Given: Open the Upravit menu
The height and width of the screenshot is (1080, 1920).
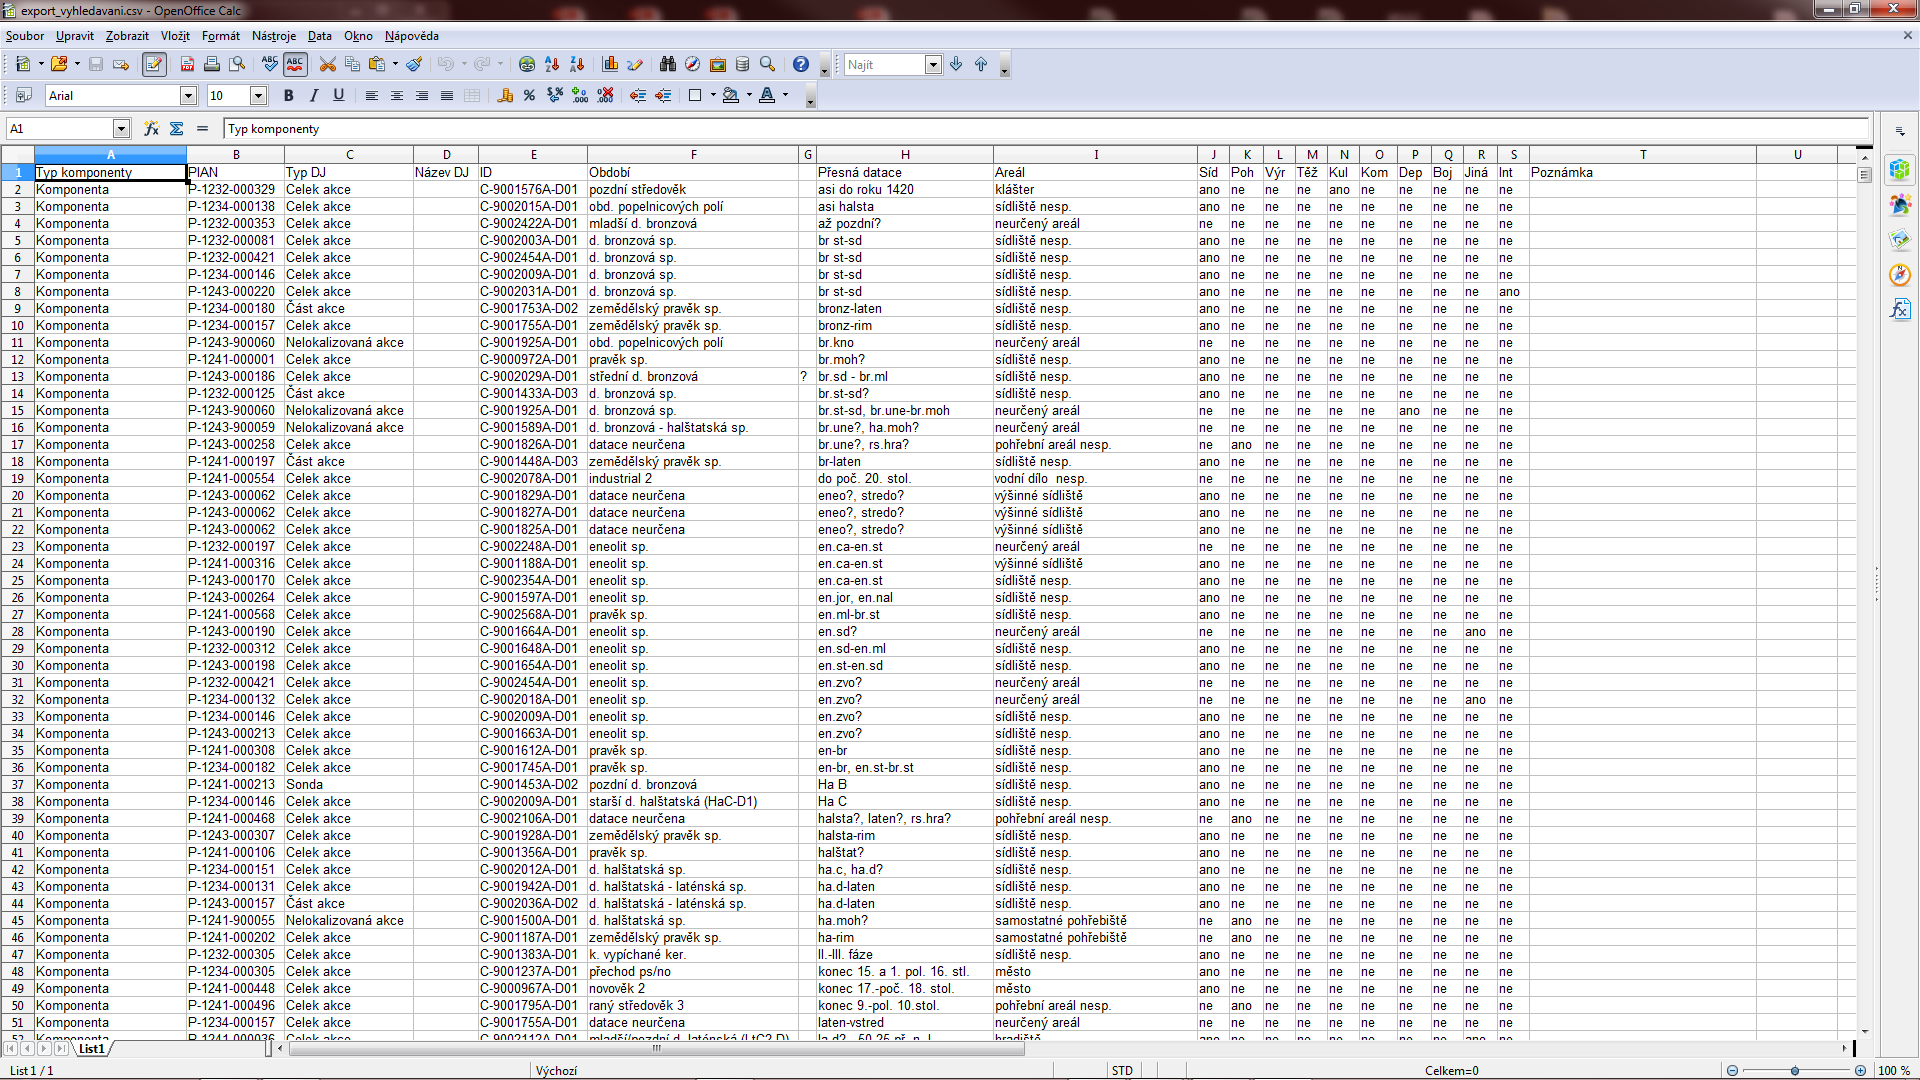Looking at the screenshot, I should coord(75,36).
